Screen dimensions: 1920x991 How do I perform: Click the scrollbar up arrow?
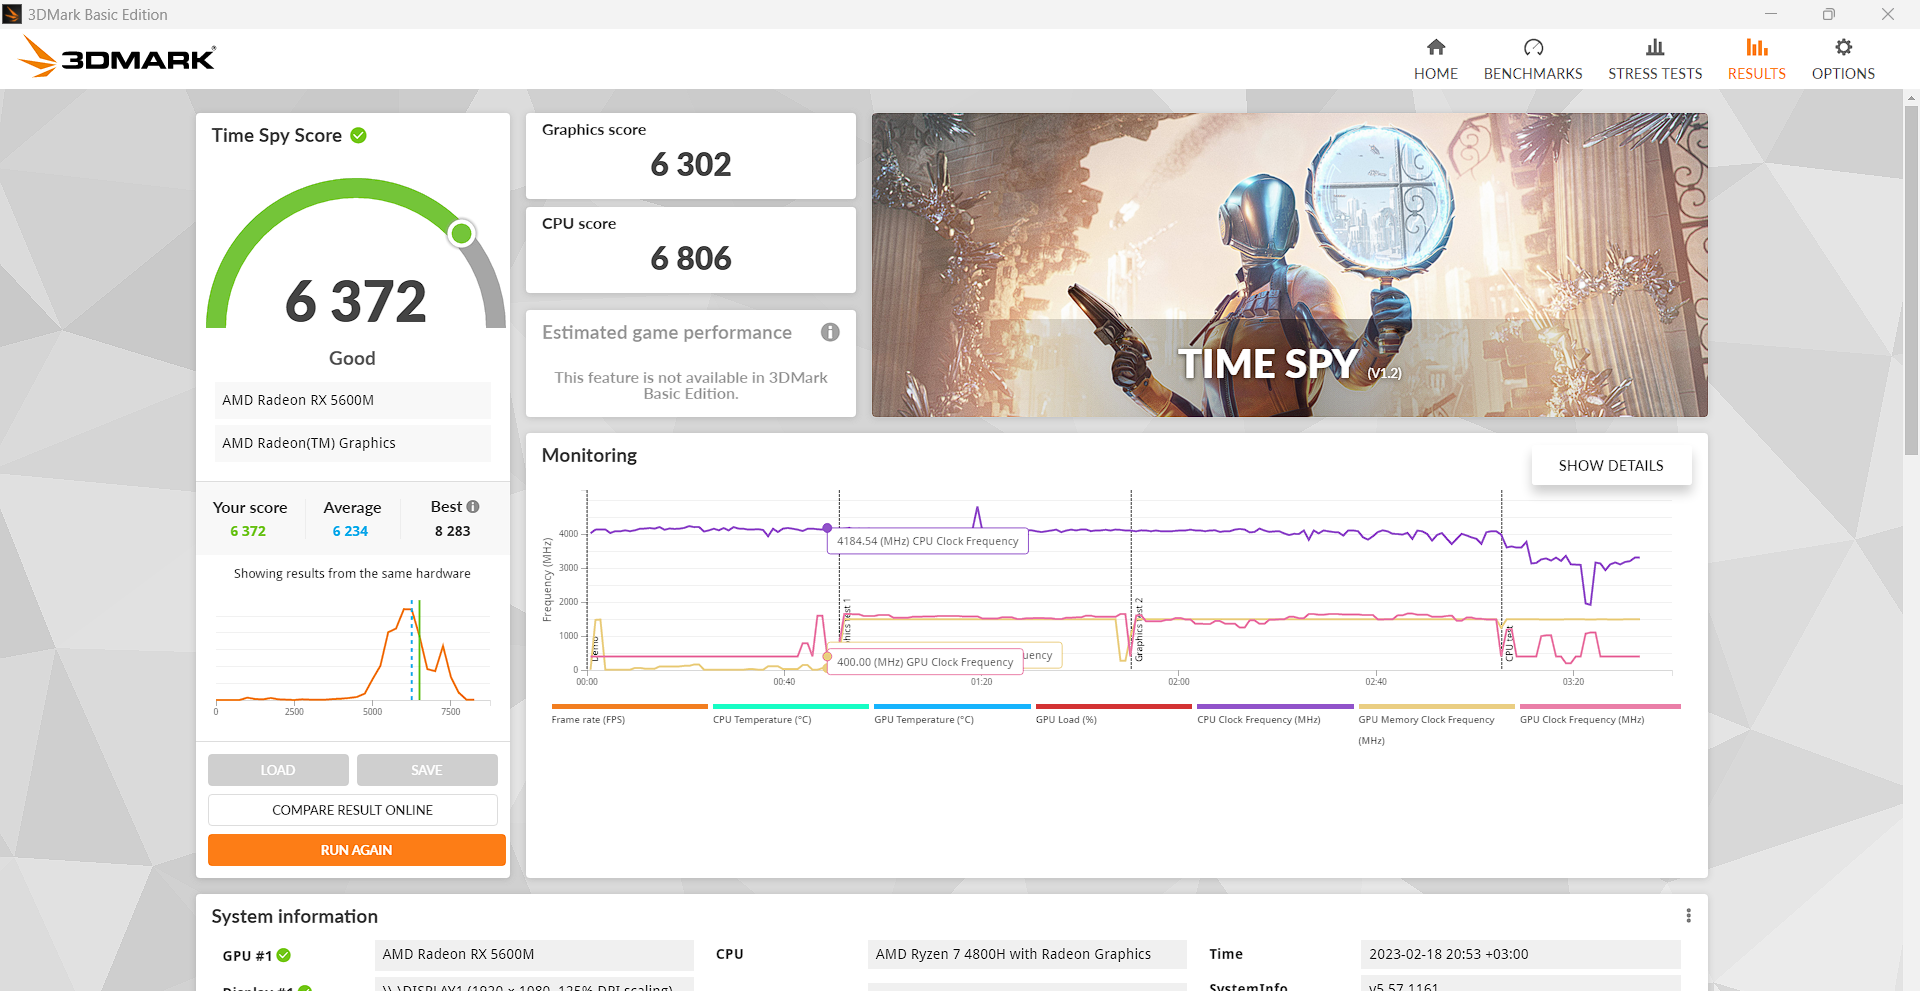1911,98
